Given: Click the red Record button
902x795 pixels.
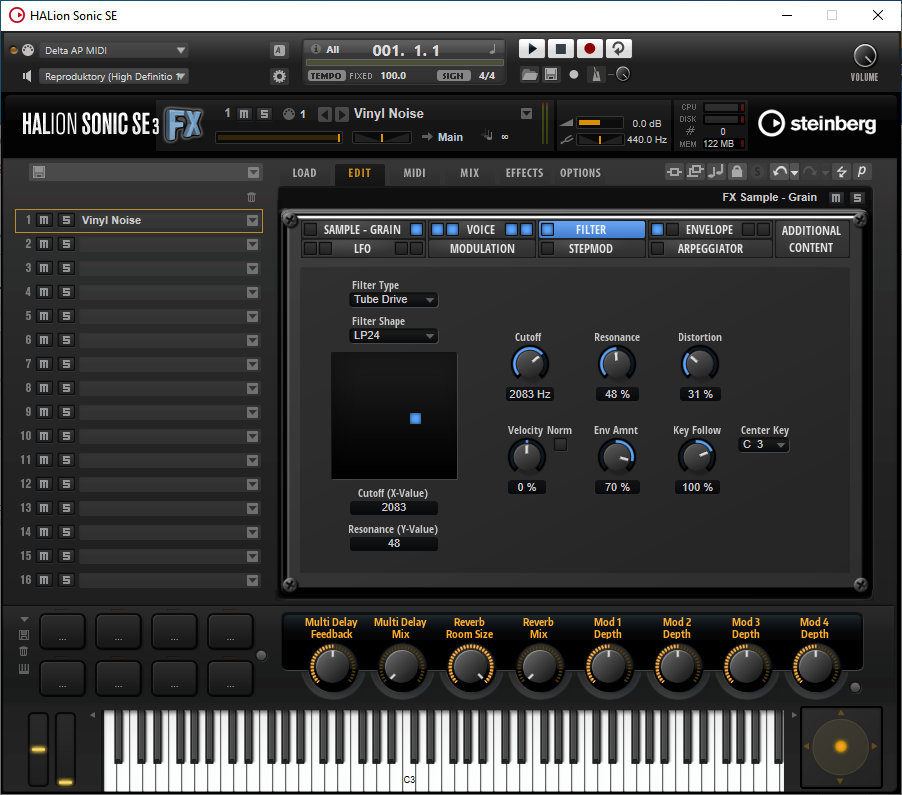Looking at the screenshot, I should (589, 49).
